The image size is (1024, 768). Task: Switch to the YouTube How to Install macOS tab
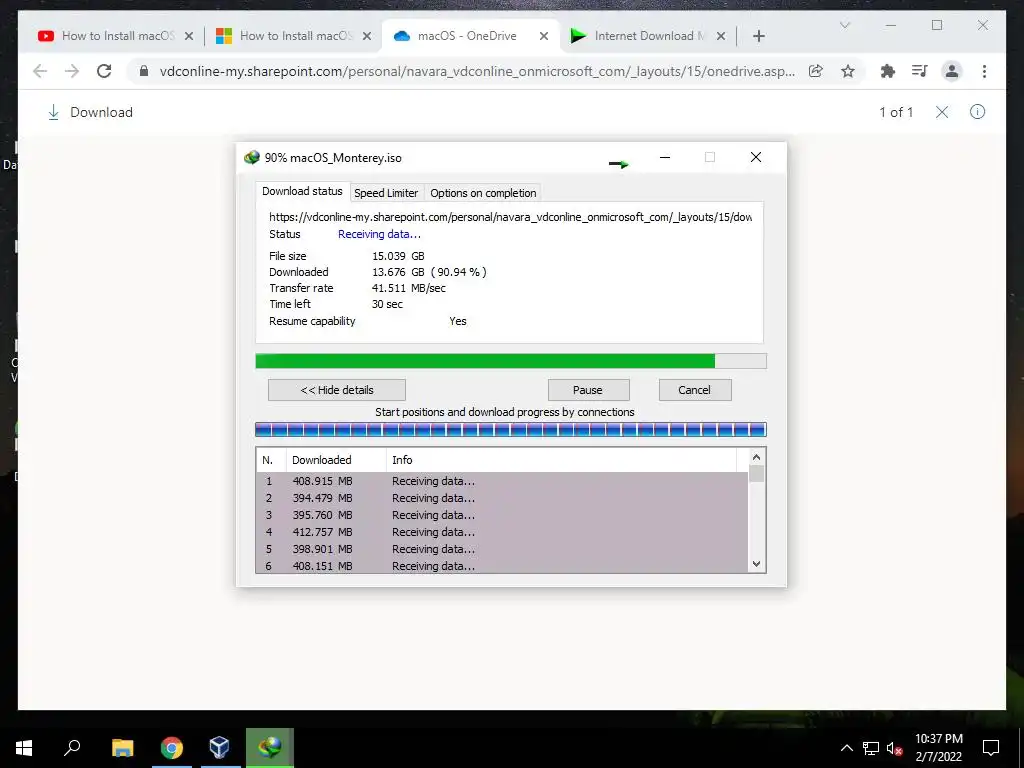click(x=118, y=36)
